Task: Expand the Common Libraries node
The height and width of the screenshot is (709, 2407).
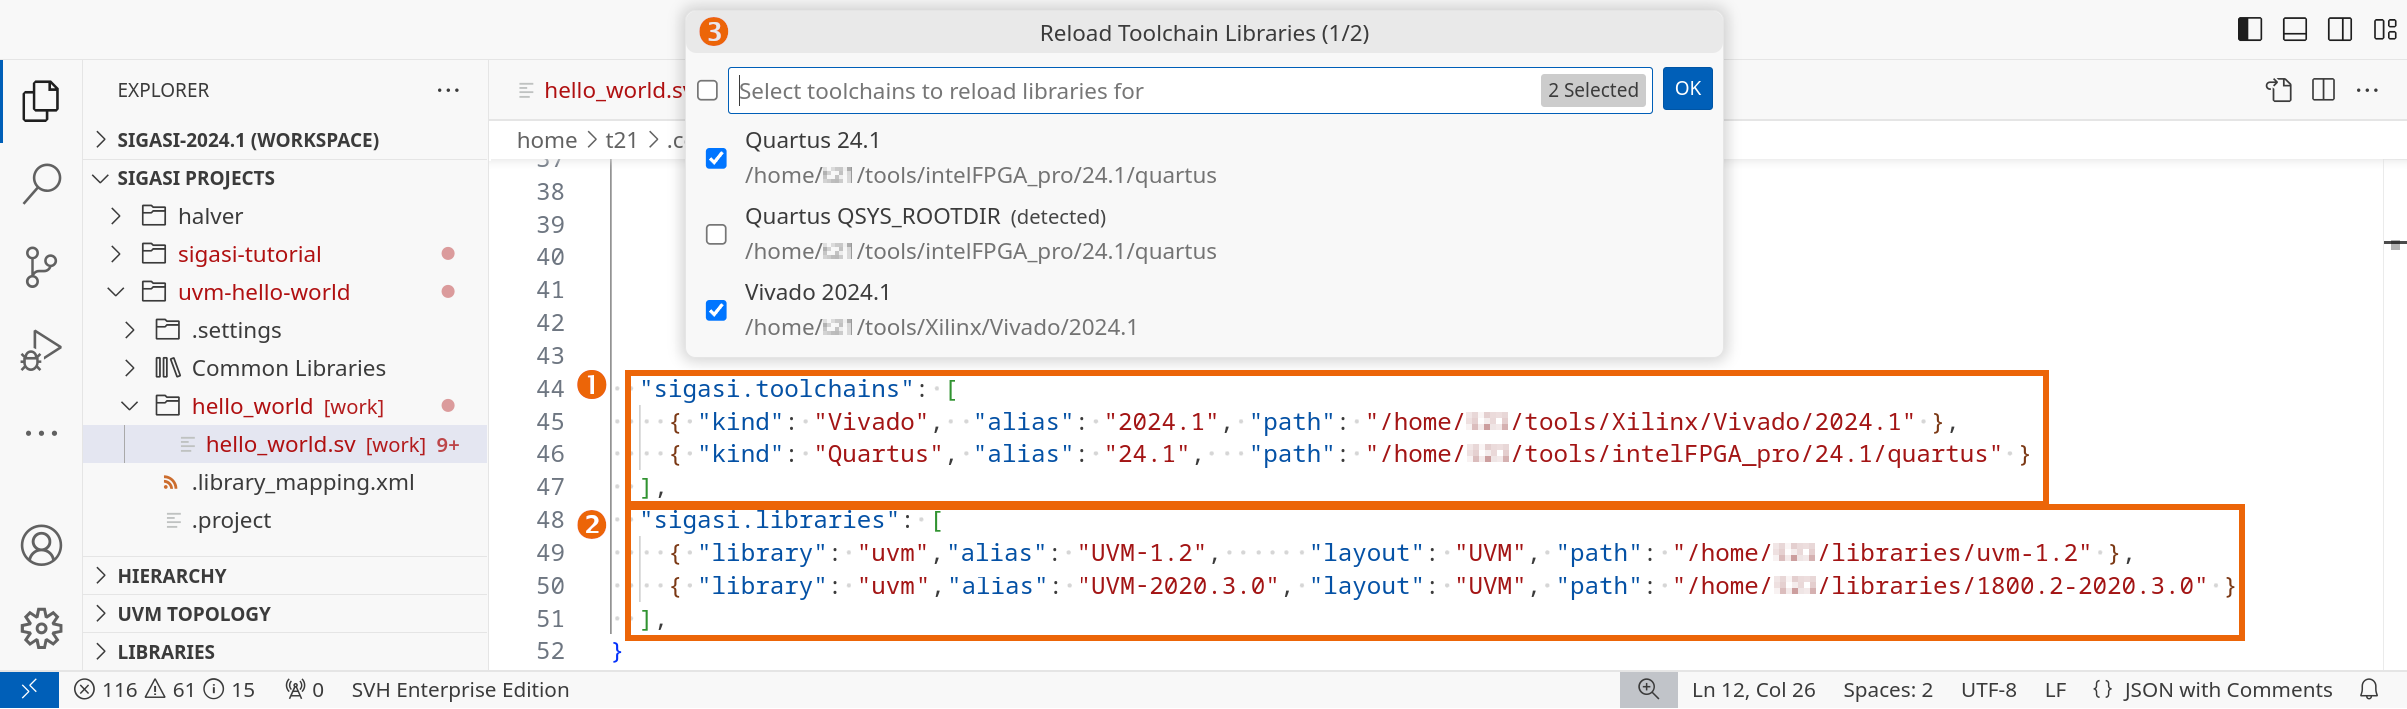Action: coord(130,368)
